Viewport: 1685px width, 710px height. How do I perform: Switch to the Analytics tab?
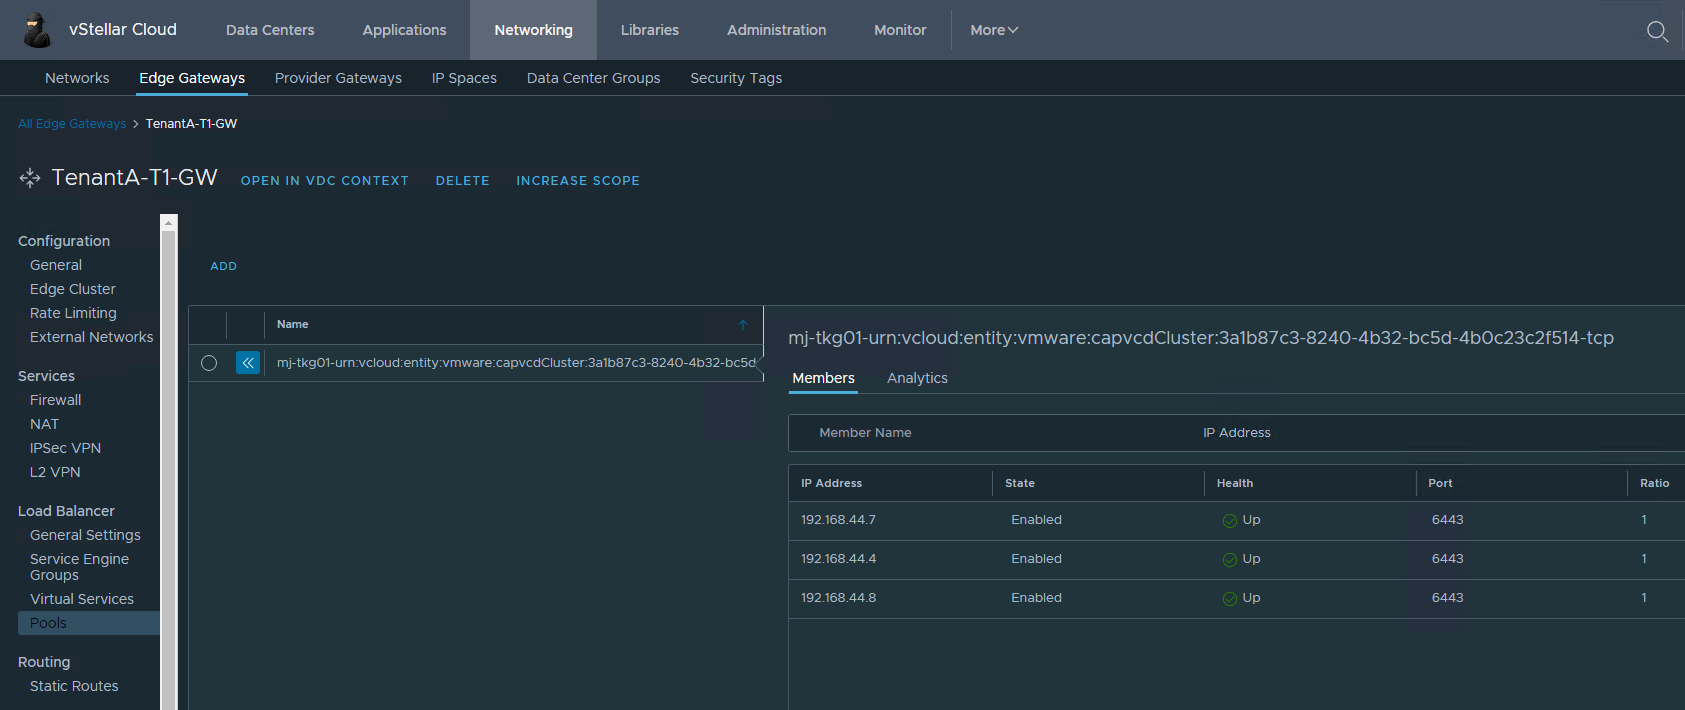pos(917,378)
